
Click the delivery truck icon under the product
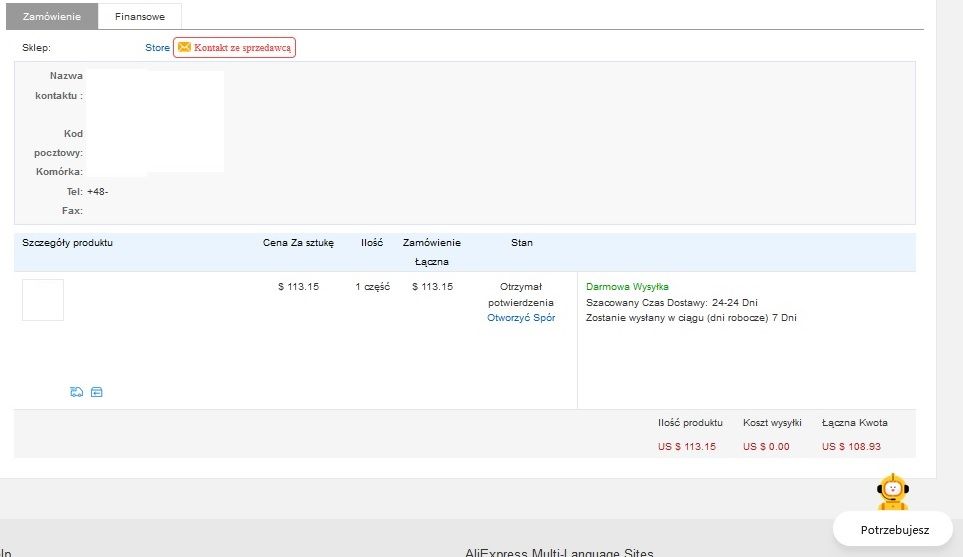point(77,392)
